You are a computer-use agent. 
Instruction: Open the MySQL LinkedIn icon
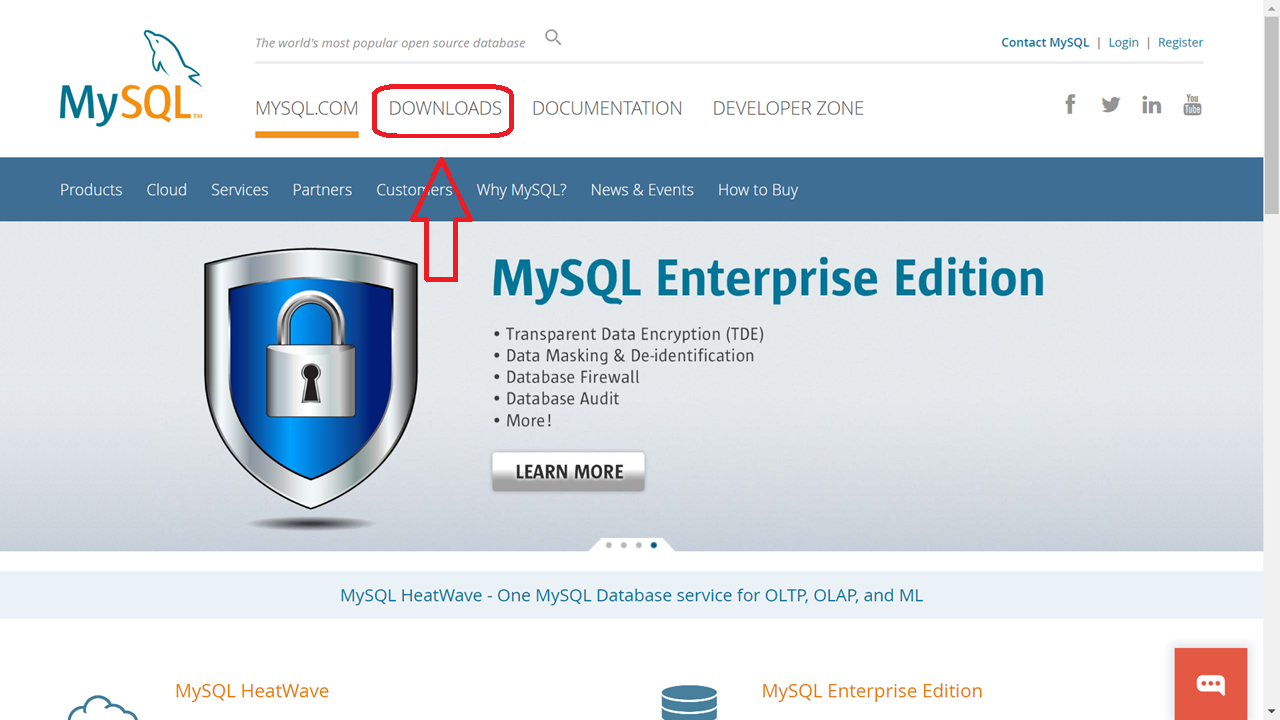pyautogui.click(x=1152, y=104)
